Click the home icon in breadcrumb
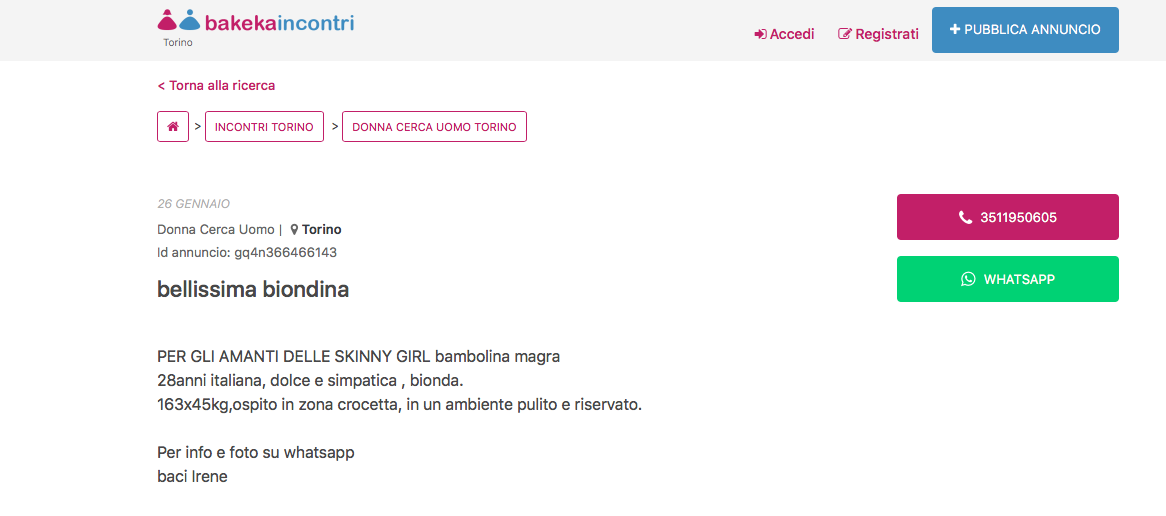1166x516 pixels. (x=173, y=127)
